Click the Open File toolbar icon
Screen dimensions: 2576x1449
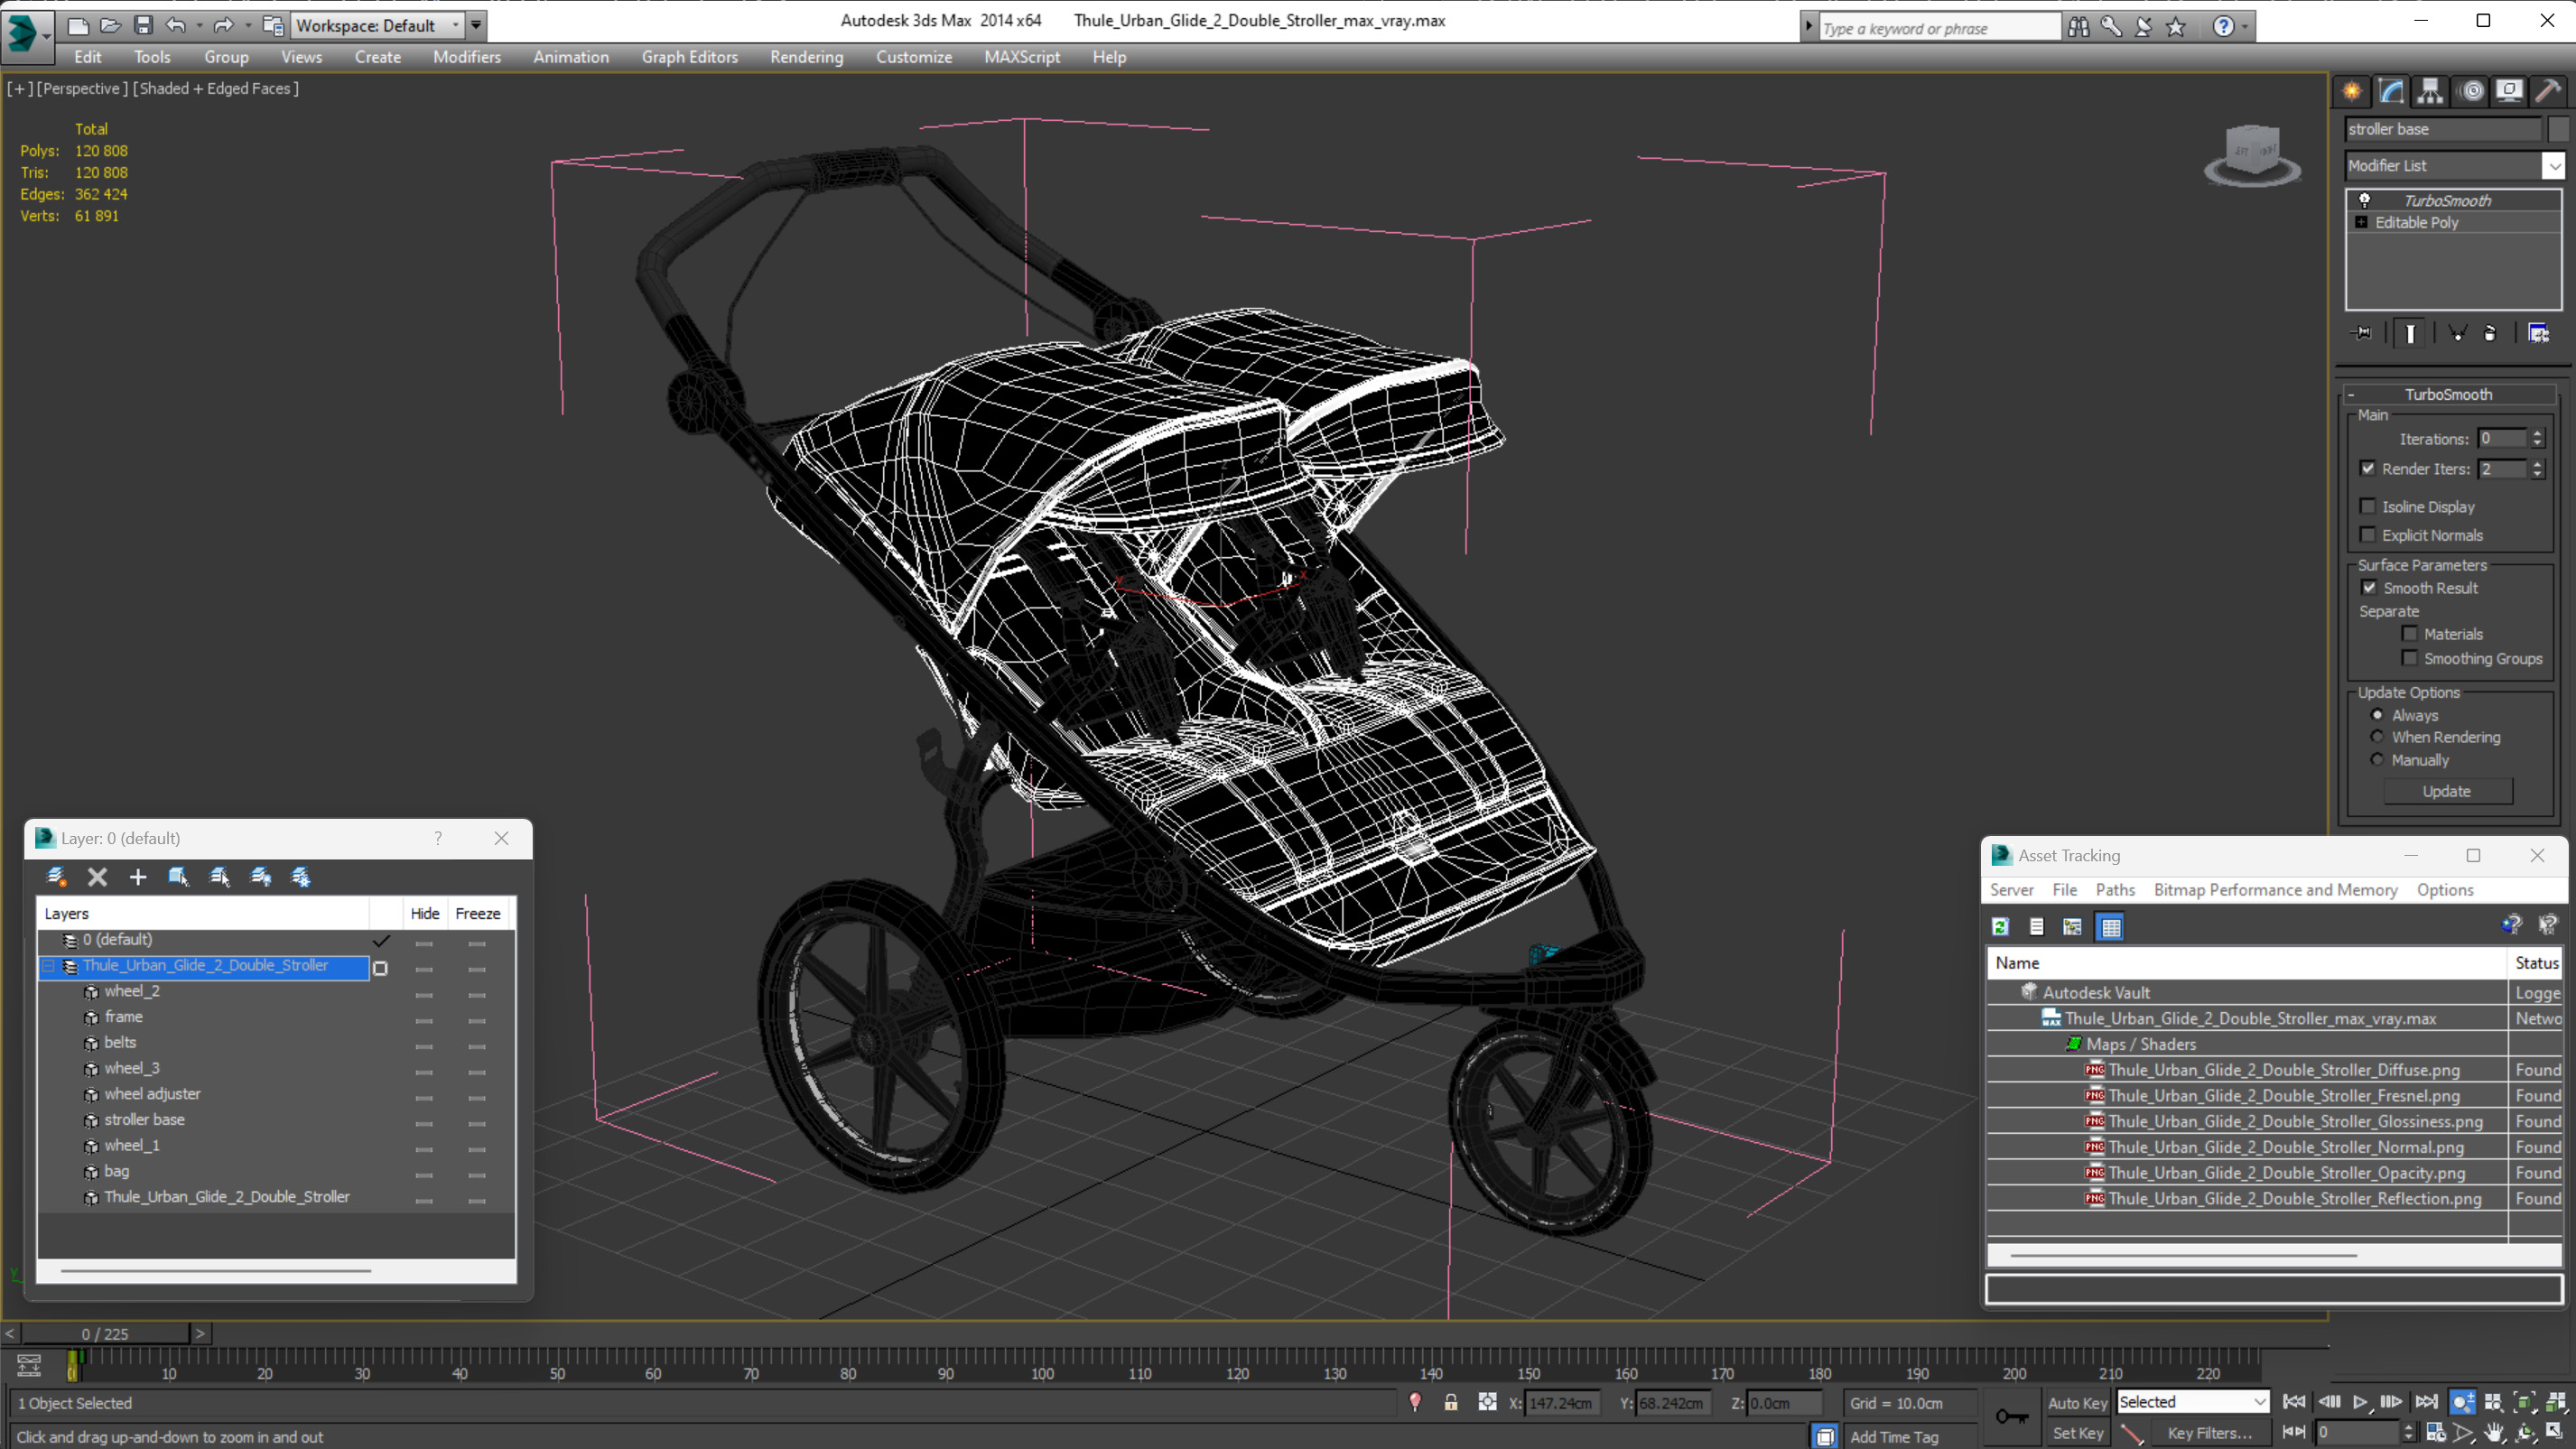(x=110, y=25)
